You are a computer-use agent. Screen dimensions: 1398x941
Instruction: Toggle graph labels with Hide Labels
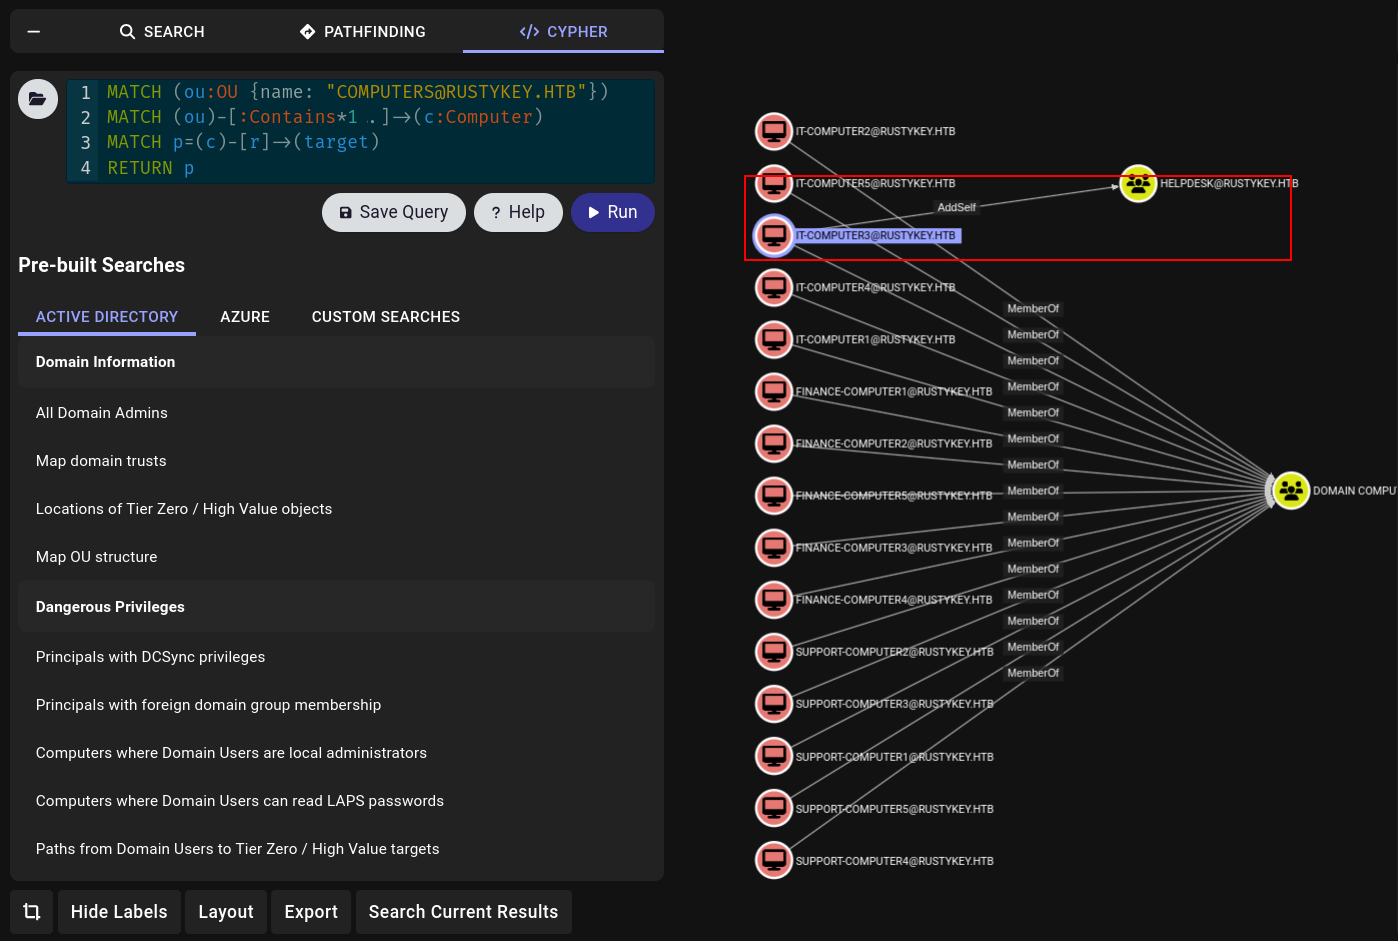pyautogui.click(x=119, y=912)
